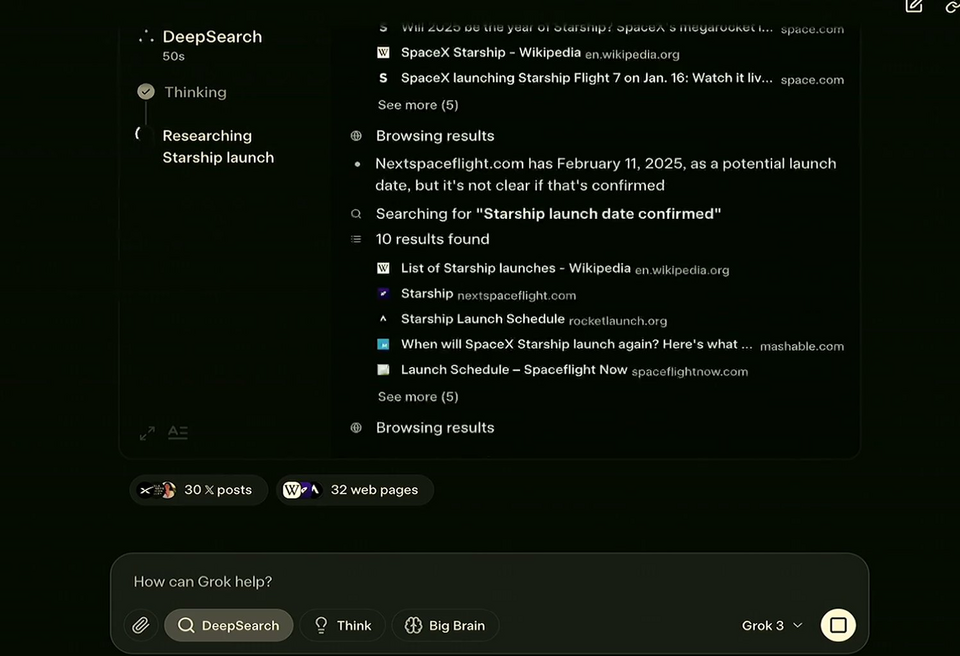Screen dimensions: 960x656
Task: Click the expand arrows icon in DeepSearch panel
Action: point(147,433)
